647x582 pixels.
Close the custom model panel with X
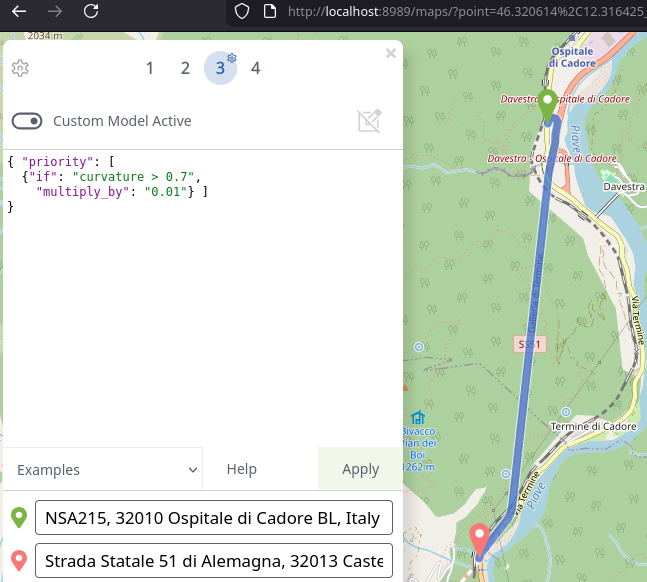[391, 54]
